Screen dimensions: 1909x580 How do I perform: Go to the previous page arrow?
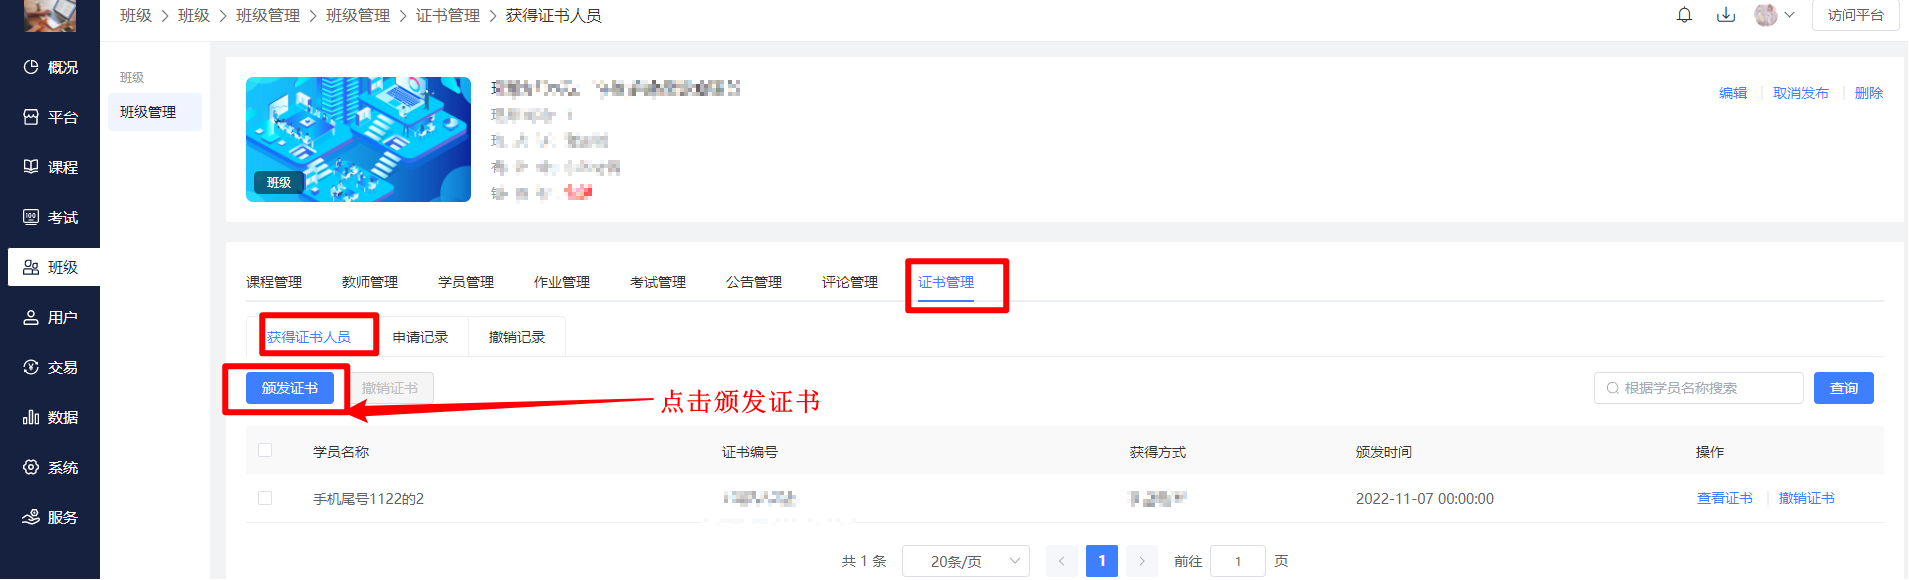tap(1062, 561)
